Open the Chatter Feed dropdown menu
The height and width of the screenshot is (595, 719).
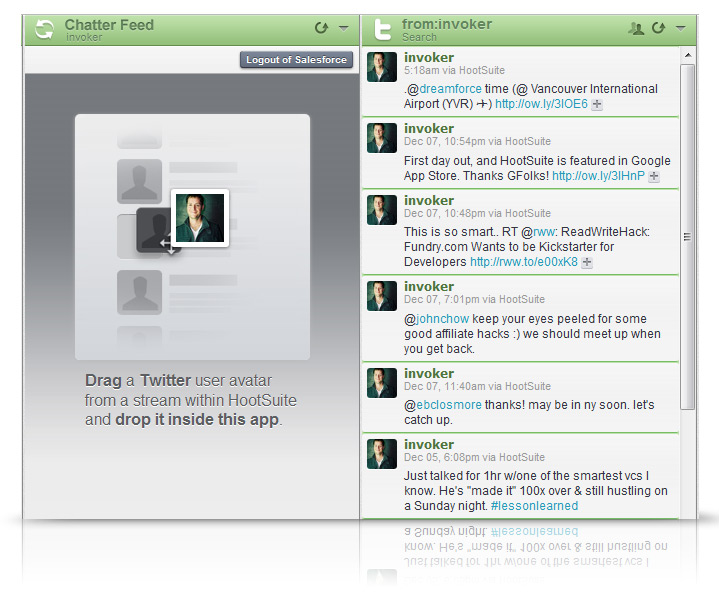click(343, 28)
